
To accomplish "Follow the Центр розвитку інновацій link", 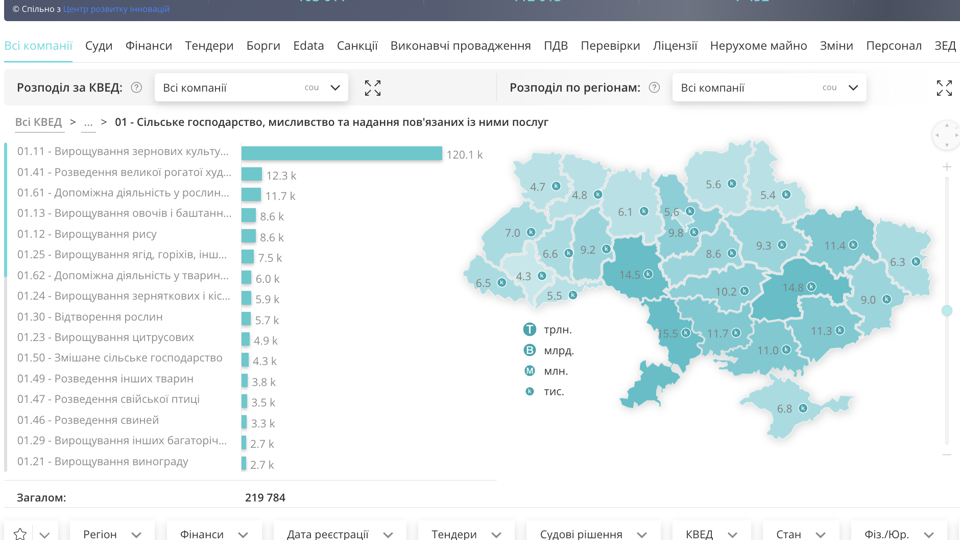I will tap(116, 9).
